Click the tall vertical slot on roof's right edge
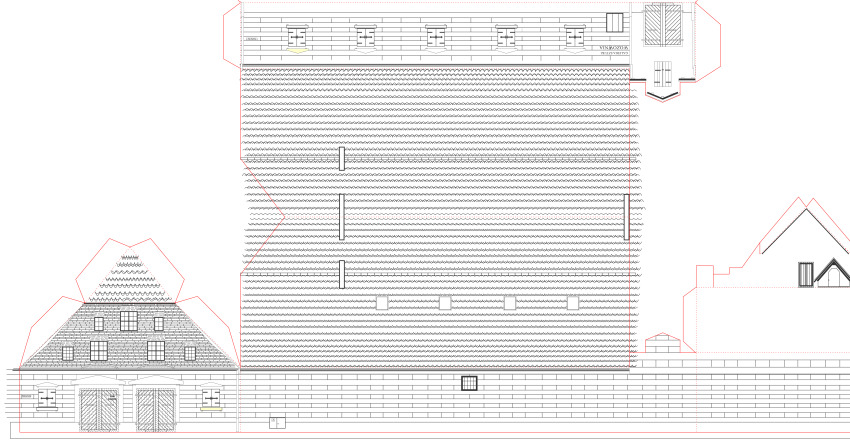Image resolution: width=850 pixels, height=440 pixels. pos(627,217)
